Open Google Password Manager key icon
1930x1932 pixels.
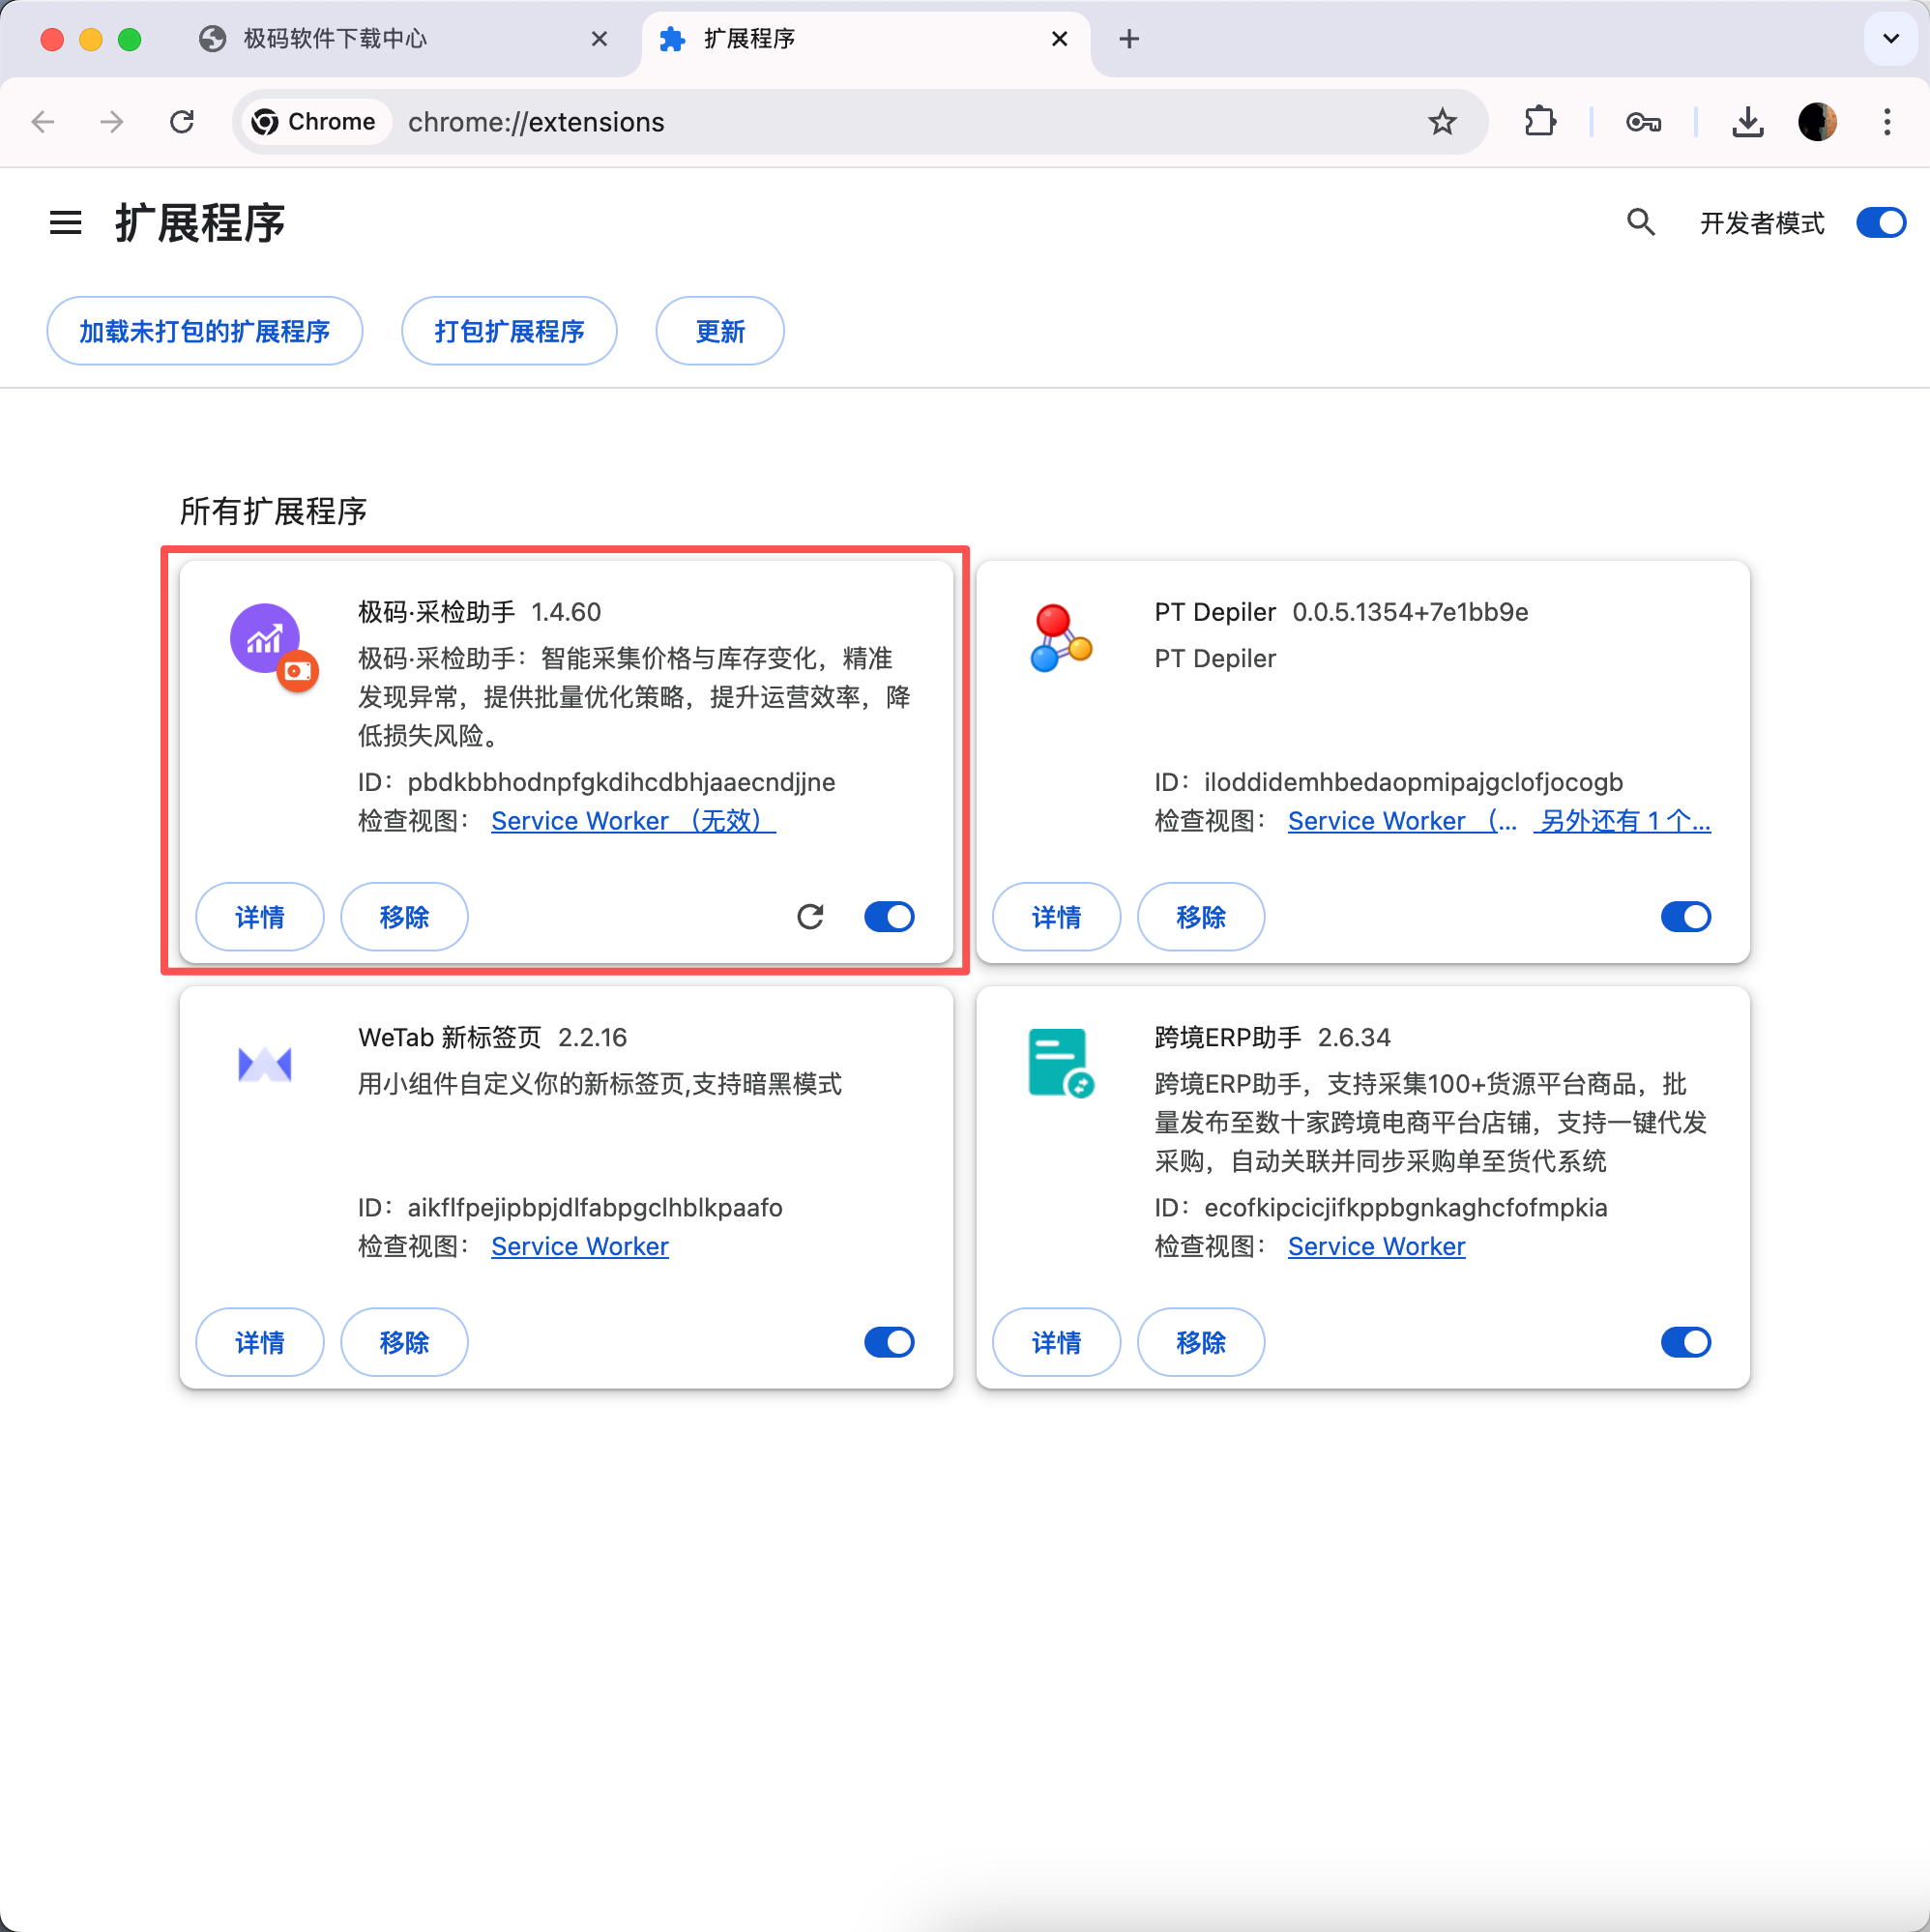click(1643, 121)
